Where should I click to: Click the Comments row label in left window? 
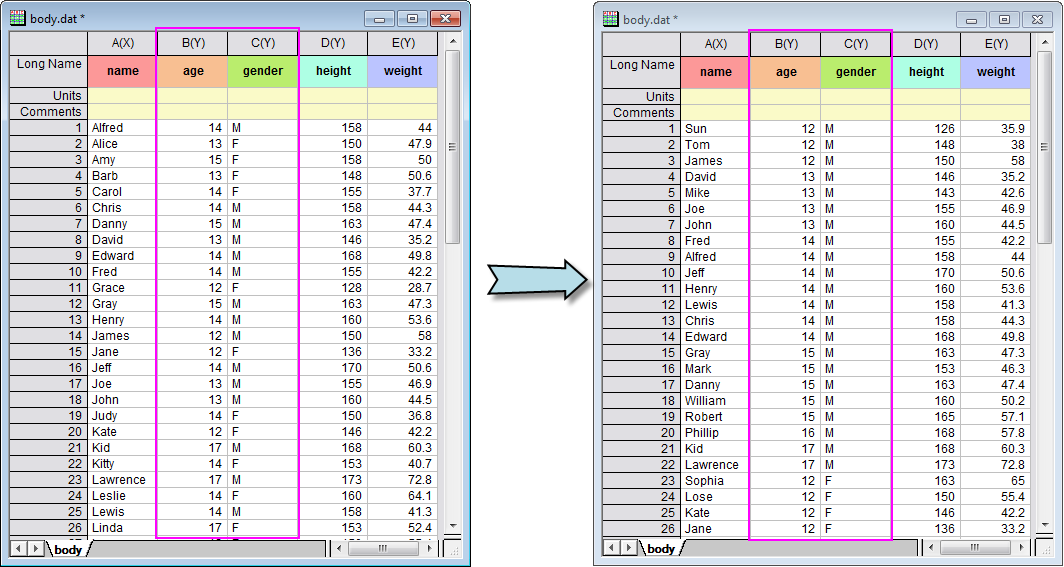point(48,112)
